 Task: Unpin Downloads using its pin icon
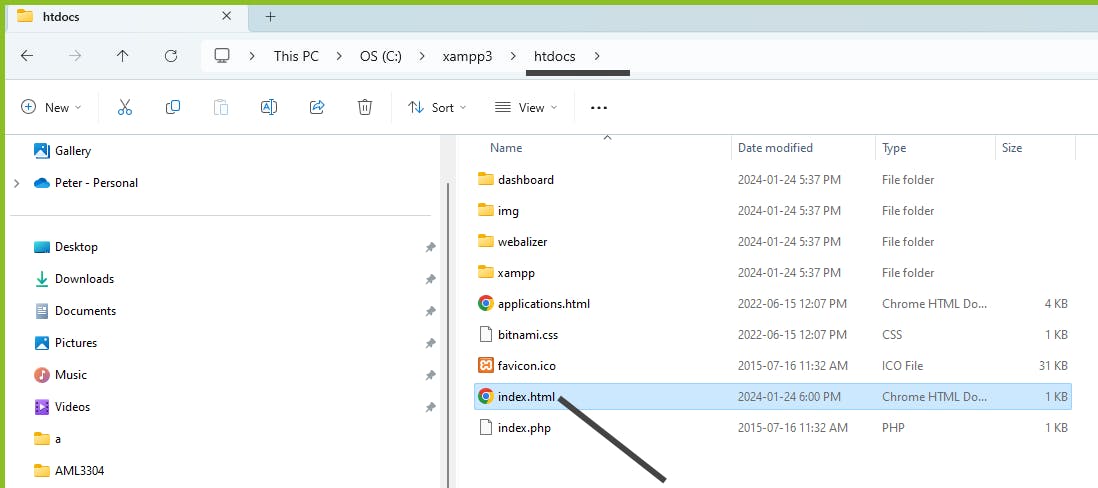coord(431,279)
